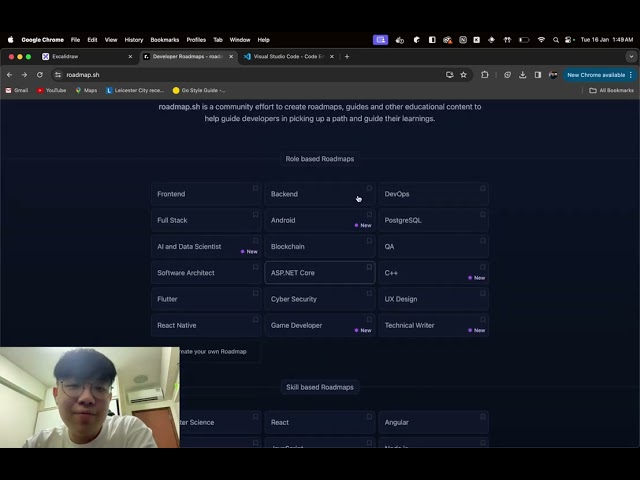Bookmark the Blockchain roadmap card
The height and width of the screenshot is (480, 640).
point(369,241)
